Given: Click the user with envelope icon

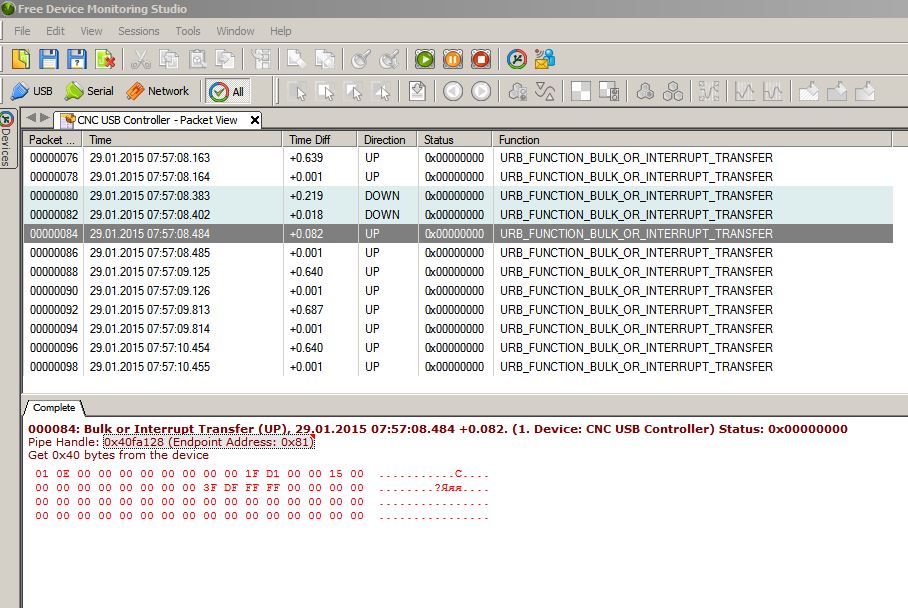Looking at the screenshot, I should (545, 59).
